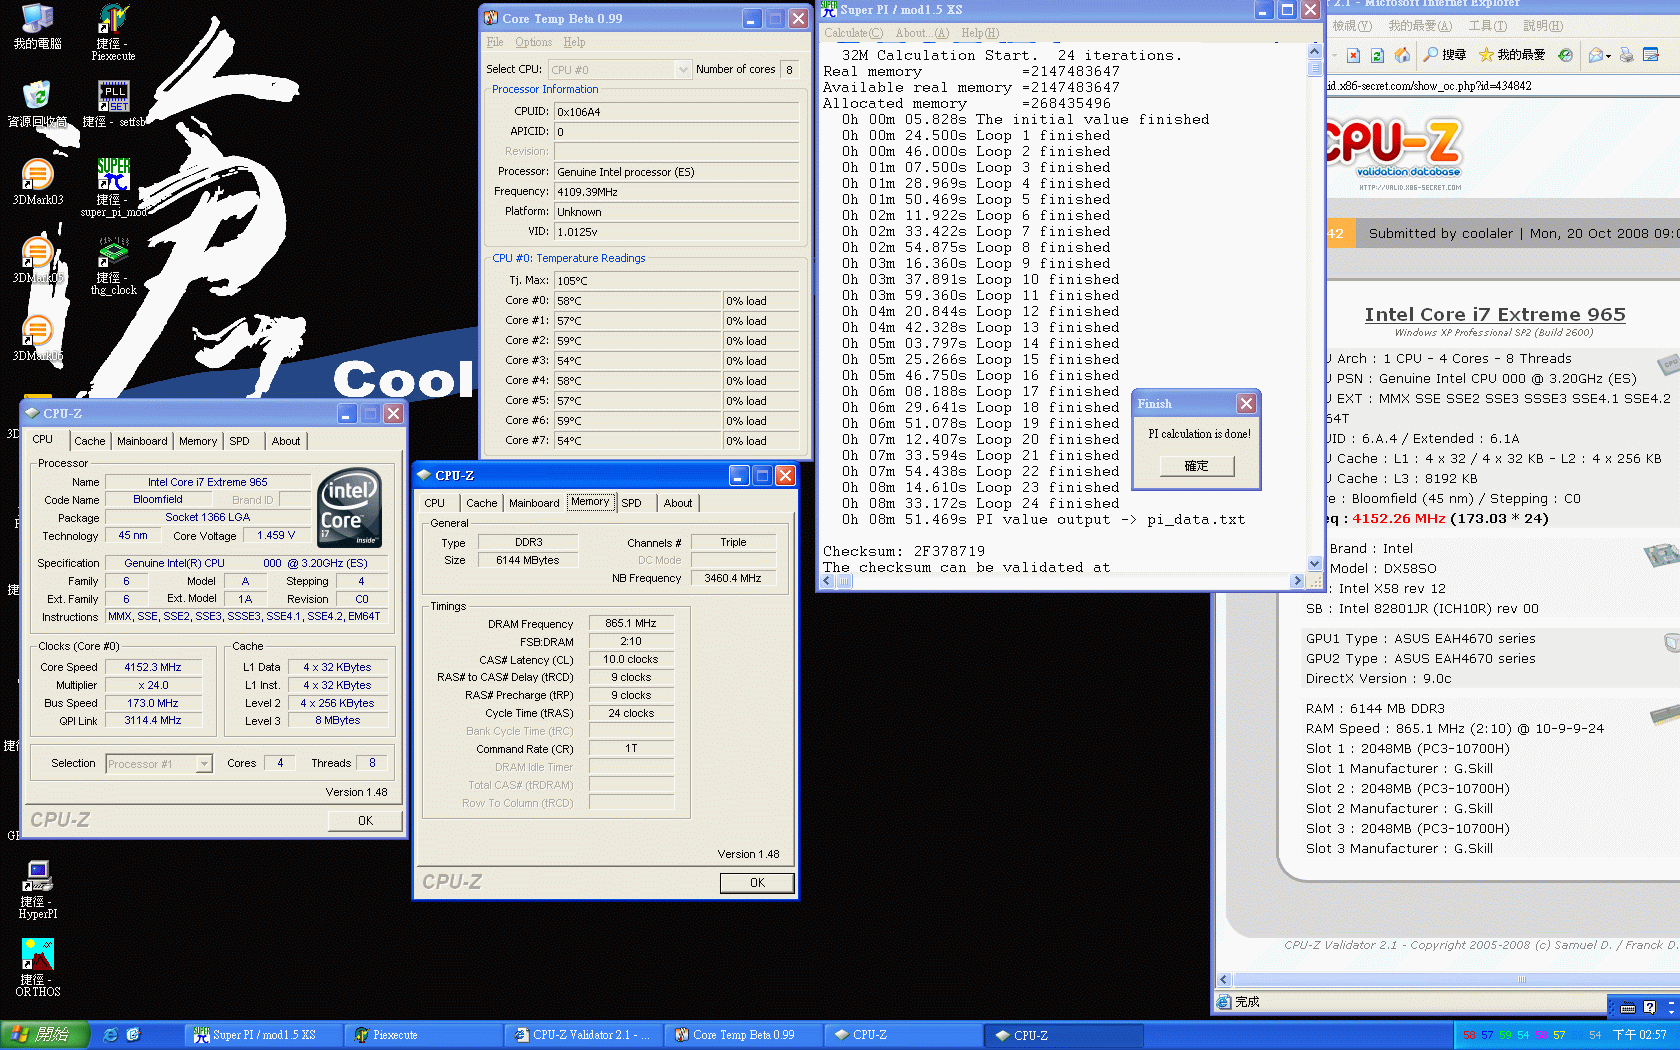The image size is (1680, 1050).
Task: Open the Windows Start button
Action: pyautogui.click(x=45, y=1035)
